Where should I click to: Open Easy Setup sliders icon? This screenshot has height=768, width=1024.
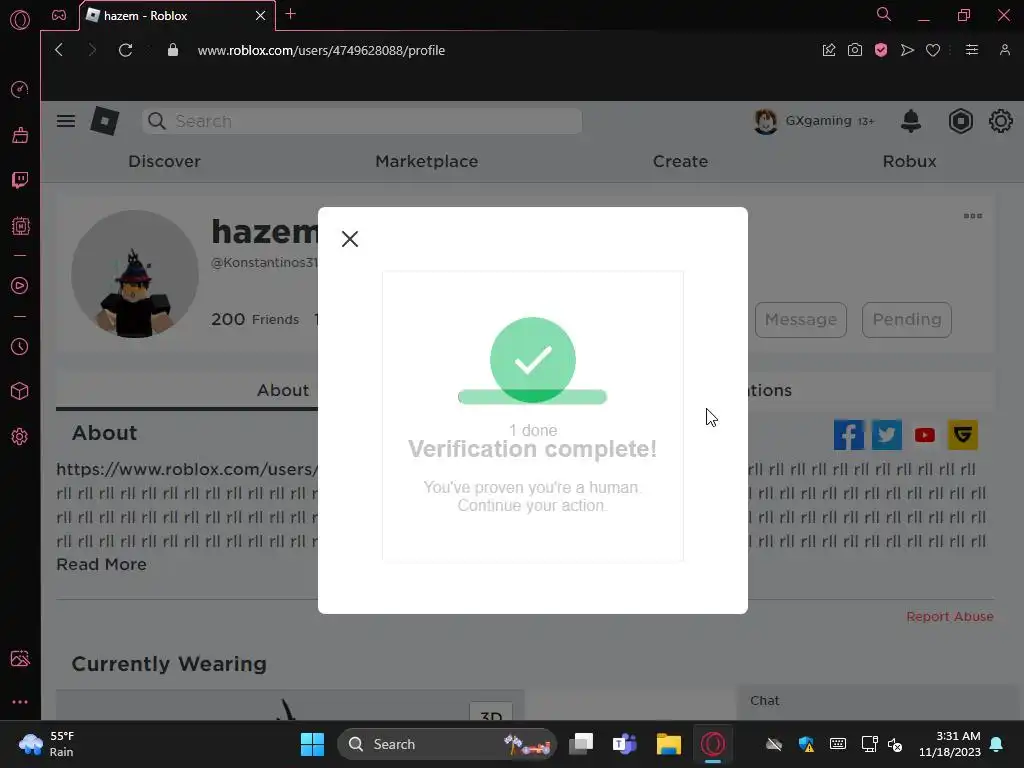tap(972, 50)
